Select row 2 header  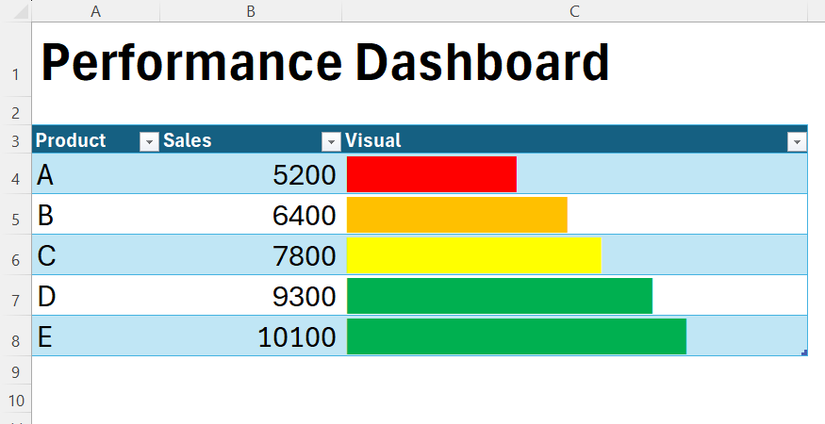(16, 112)
